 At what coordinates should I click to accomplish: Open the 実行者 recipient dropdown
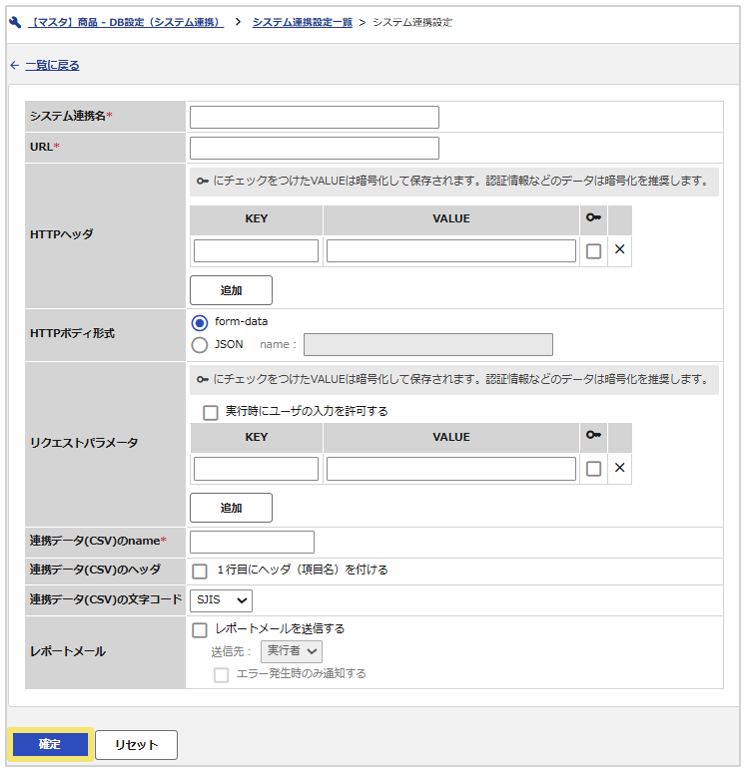(291, 651)
